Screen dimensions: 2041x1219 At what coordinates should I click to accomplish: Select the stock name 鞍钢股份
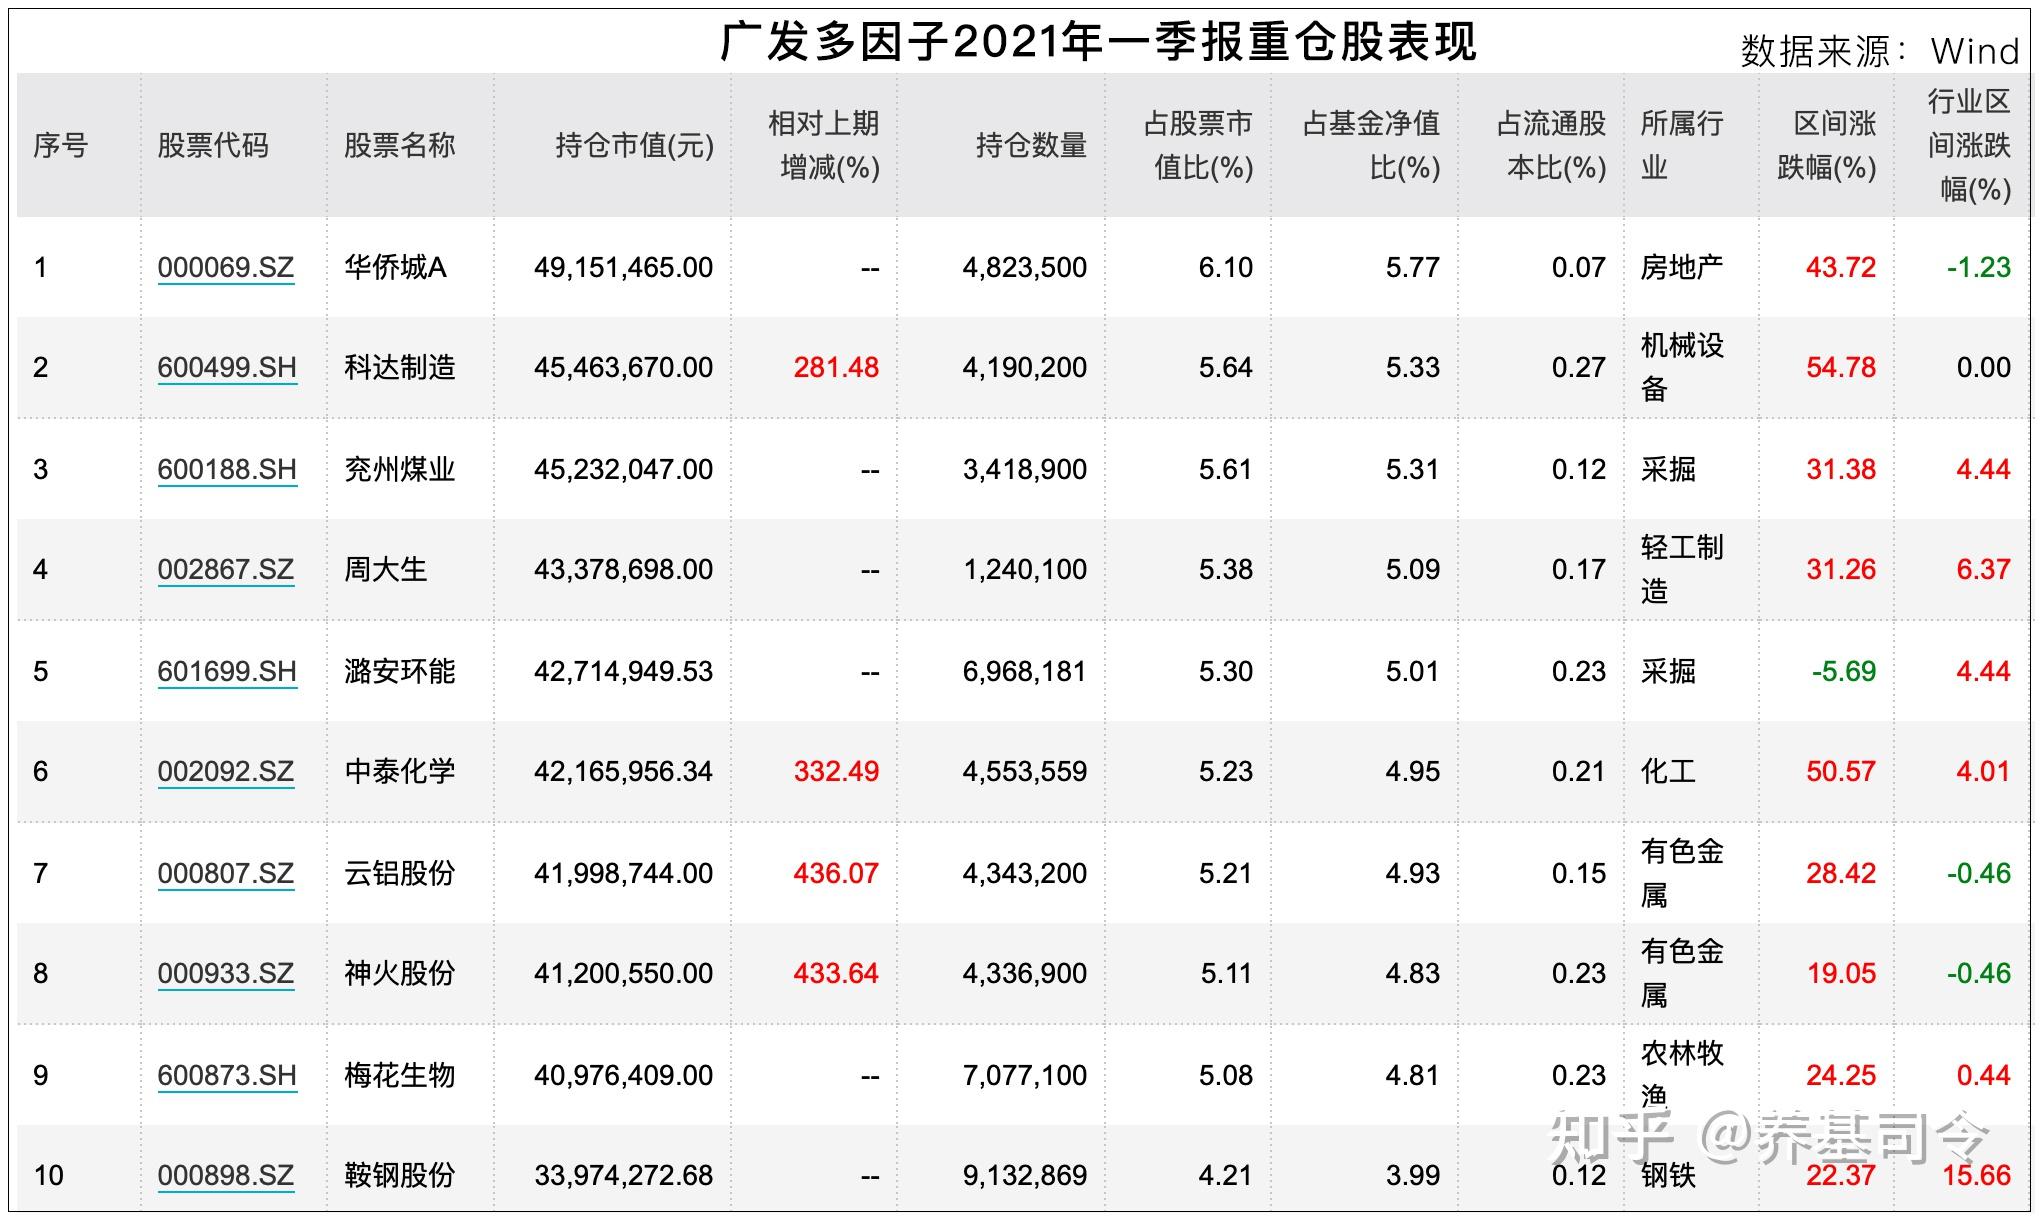tap(400, 1176)
